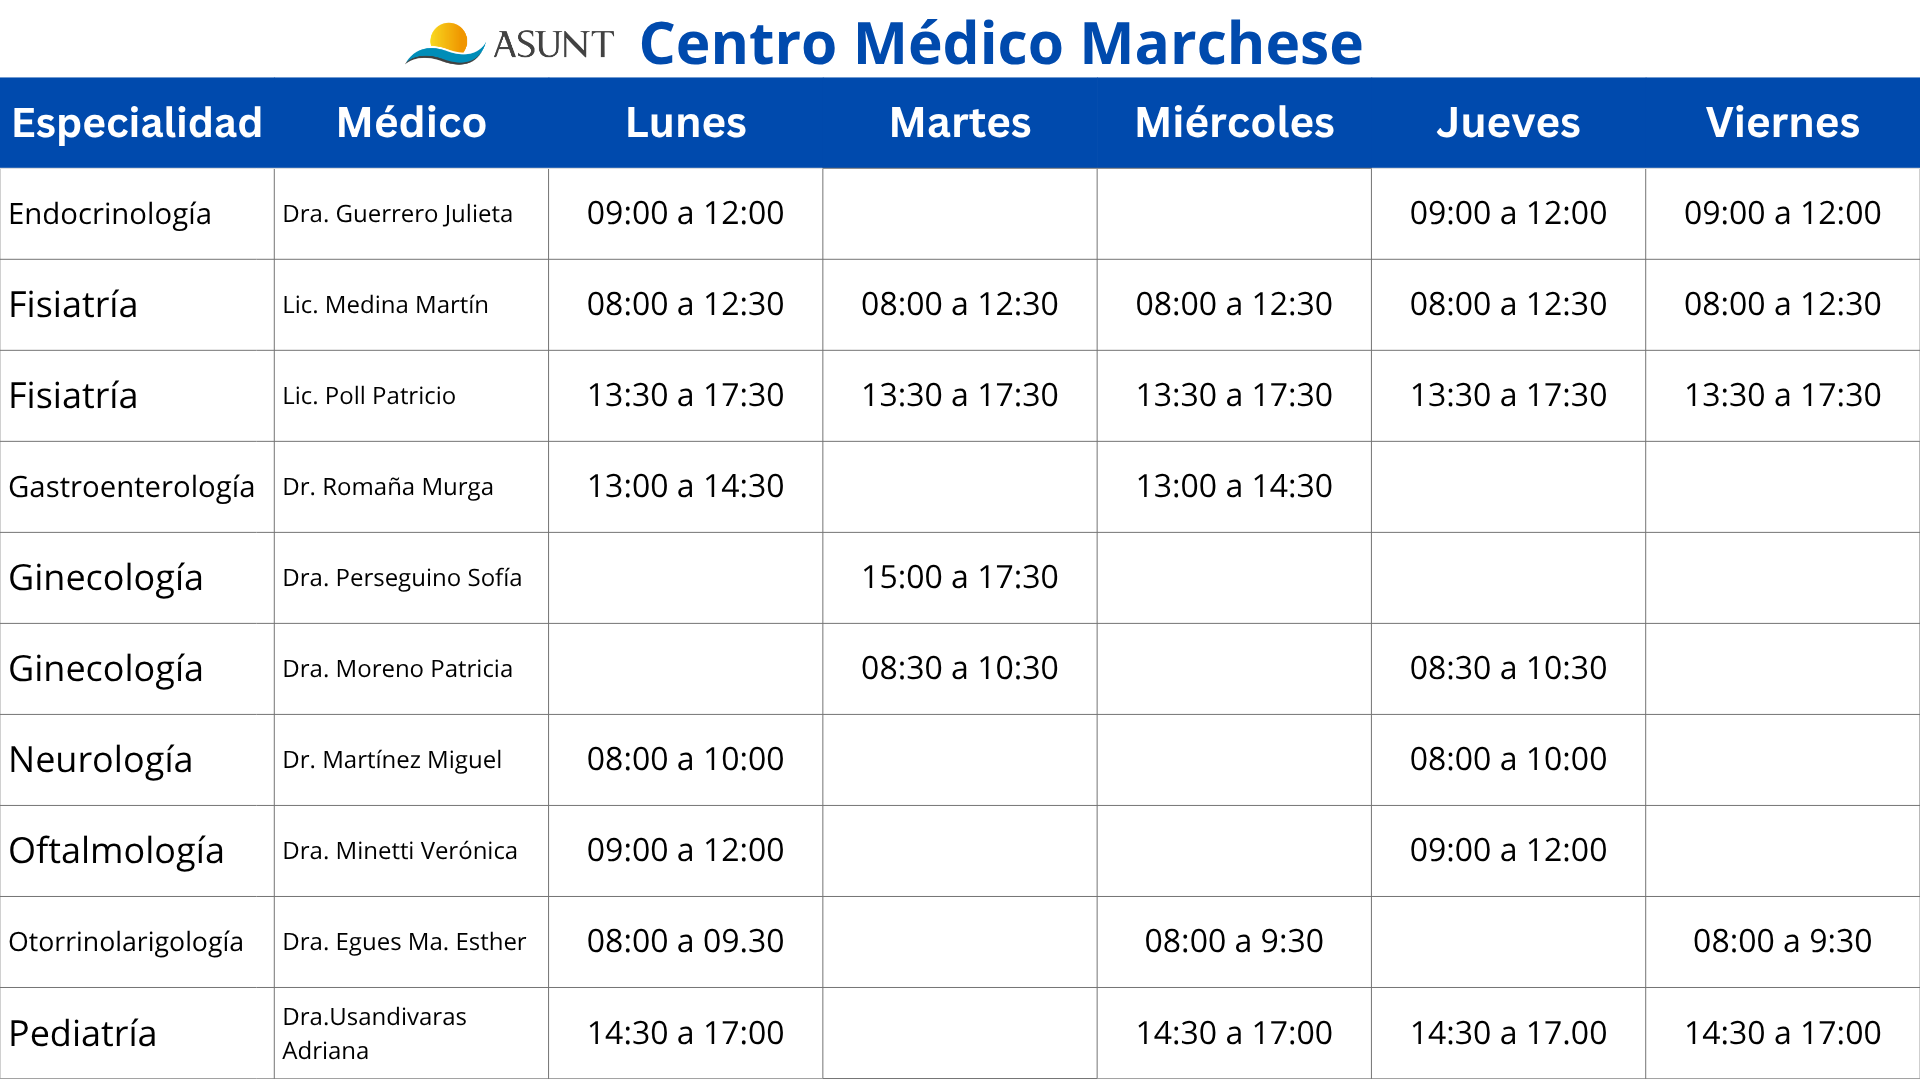Click the Lunes column header
This screenshot has width=1920, height=1080.
(x=686, y=123)
